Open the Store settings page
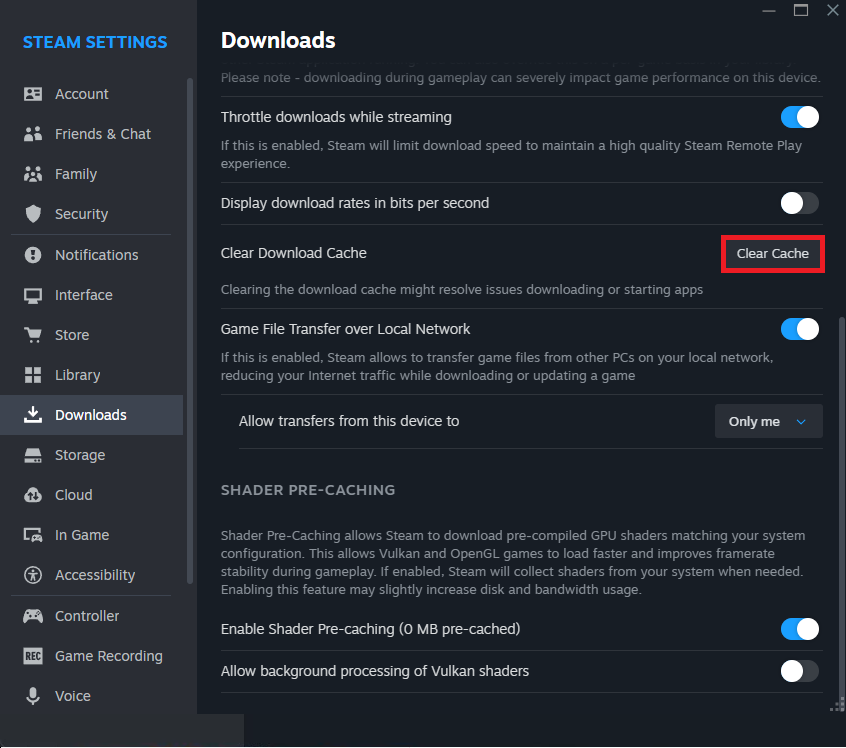 (92, 335)
